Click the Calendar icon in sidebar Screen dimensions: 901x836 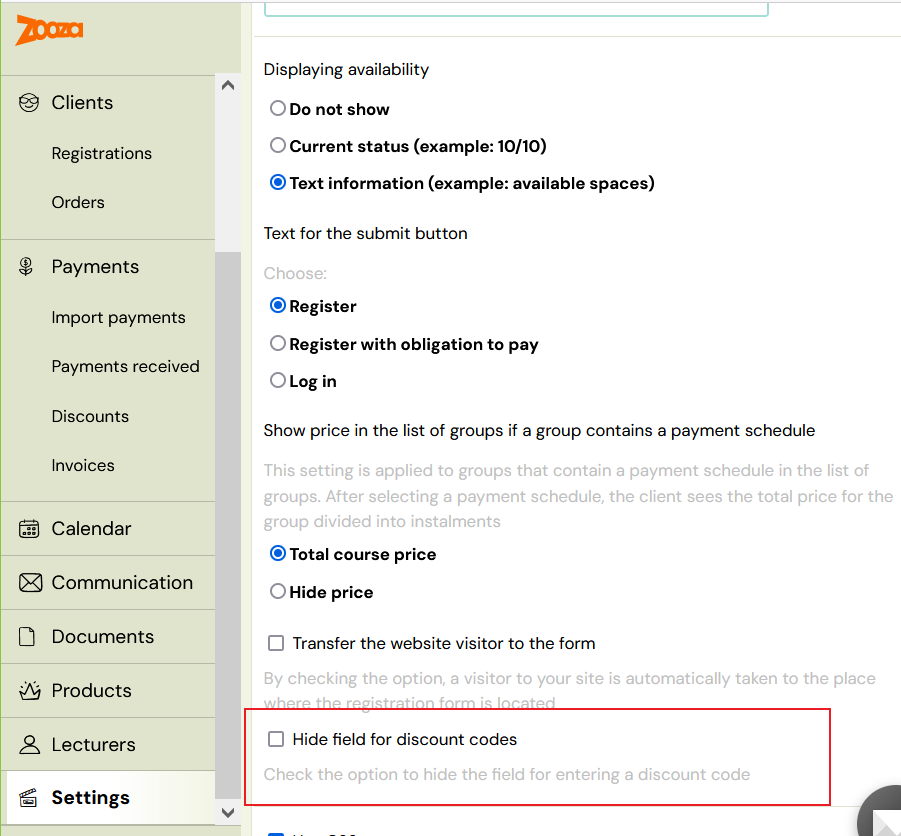[29, 529]
